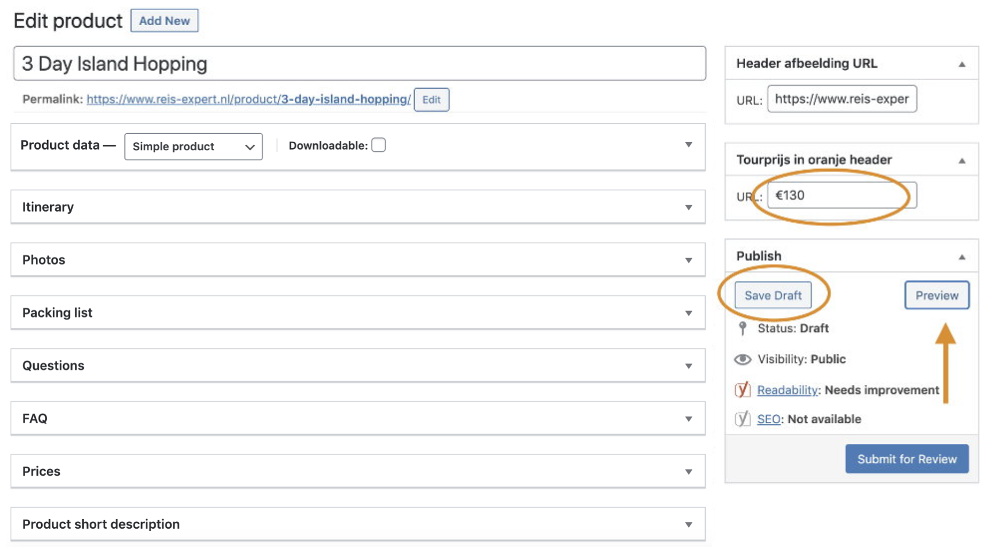Enable the Downloadable checkbox
The height and width of the screenshot is (556, 1000).
coord(379,145)
